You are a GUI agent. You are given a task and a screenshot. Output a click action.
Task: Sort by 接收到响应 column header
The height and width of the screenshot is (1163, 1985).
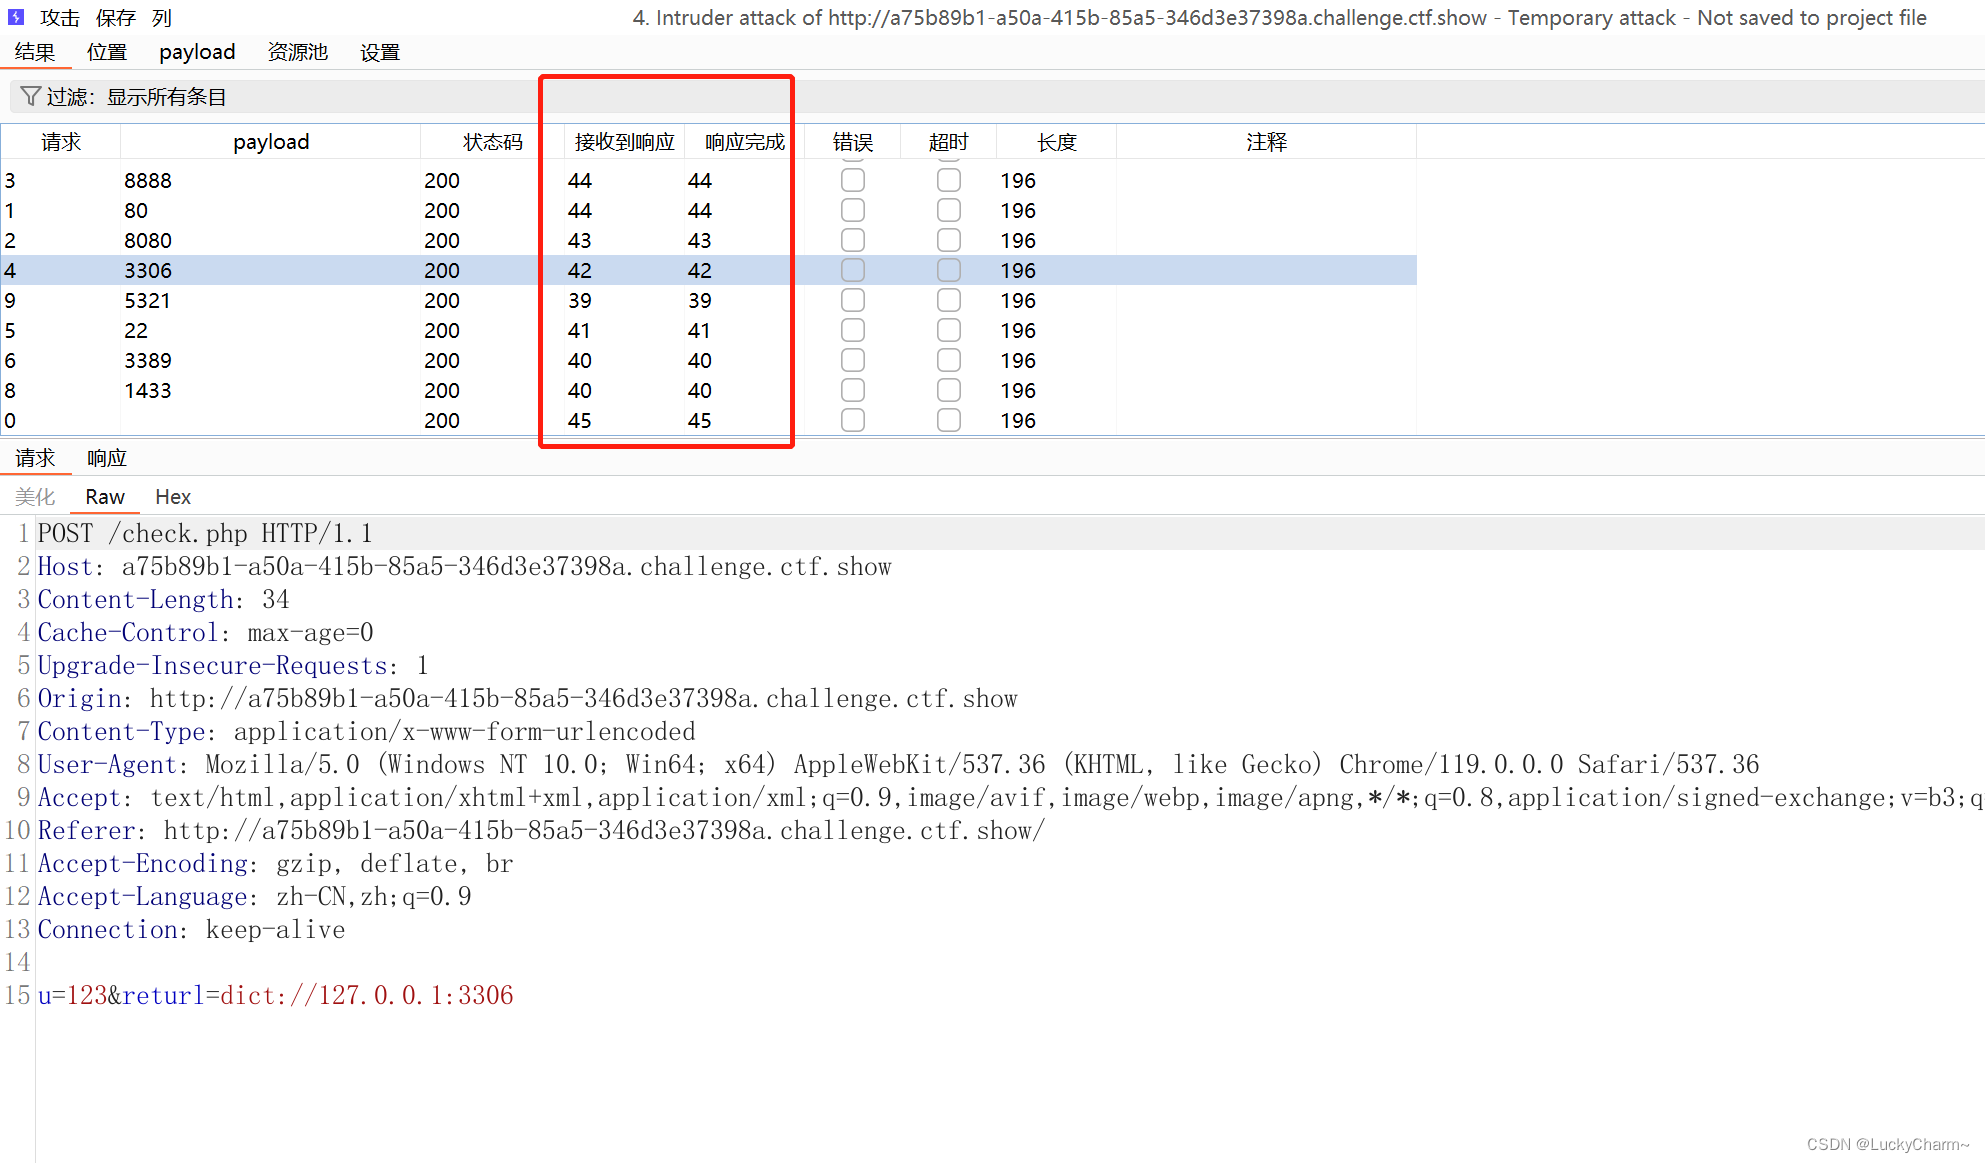point(624,142)
